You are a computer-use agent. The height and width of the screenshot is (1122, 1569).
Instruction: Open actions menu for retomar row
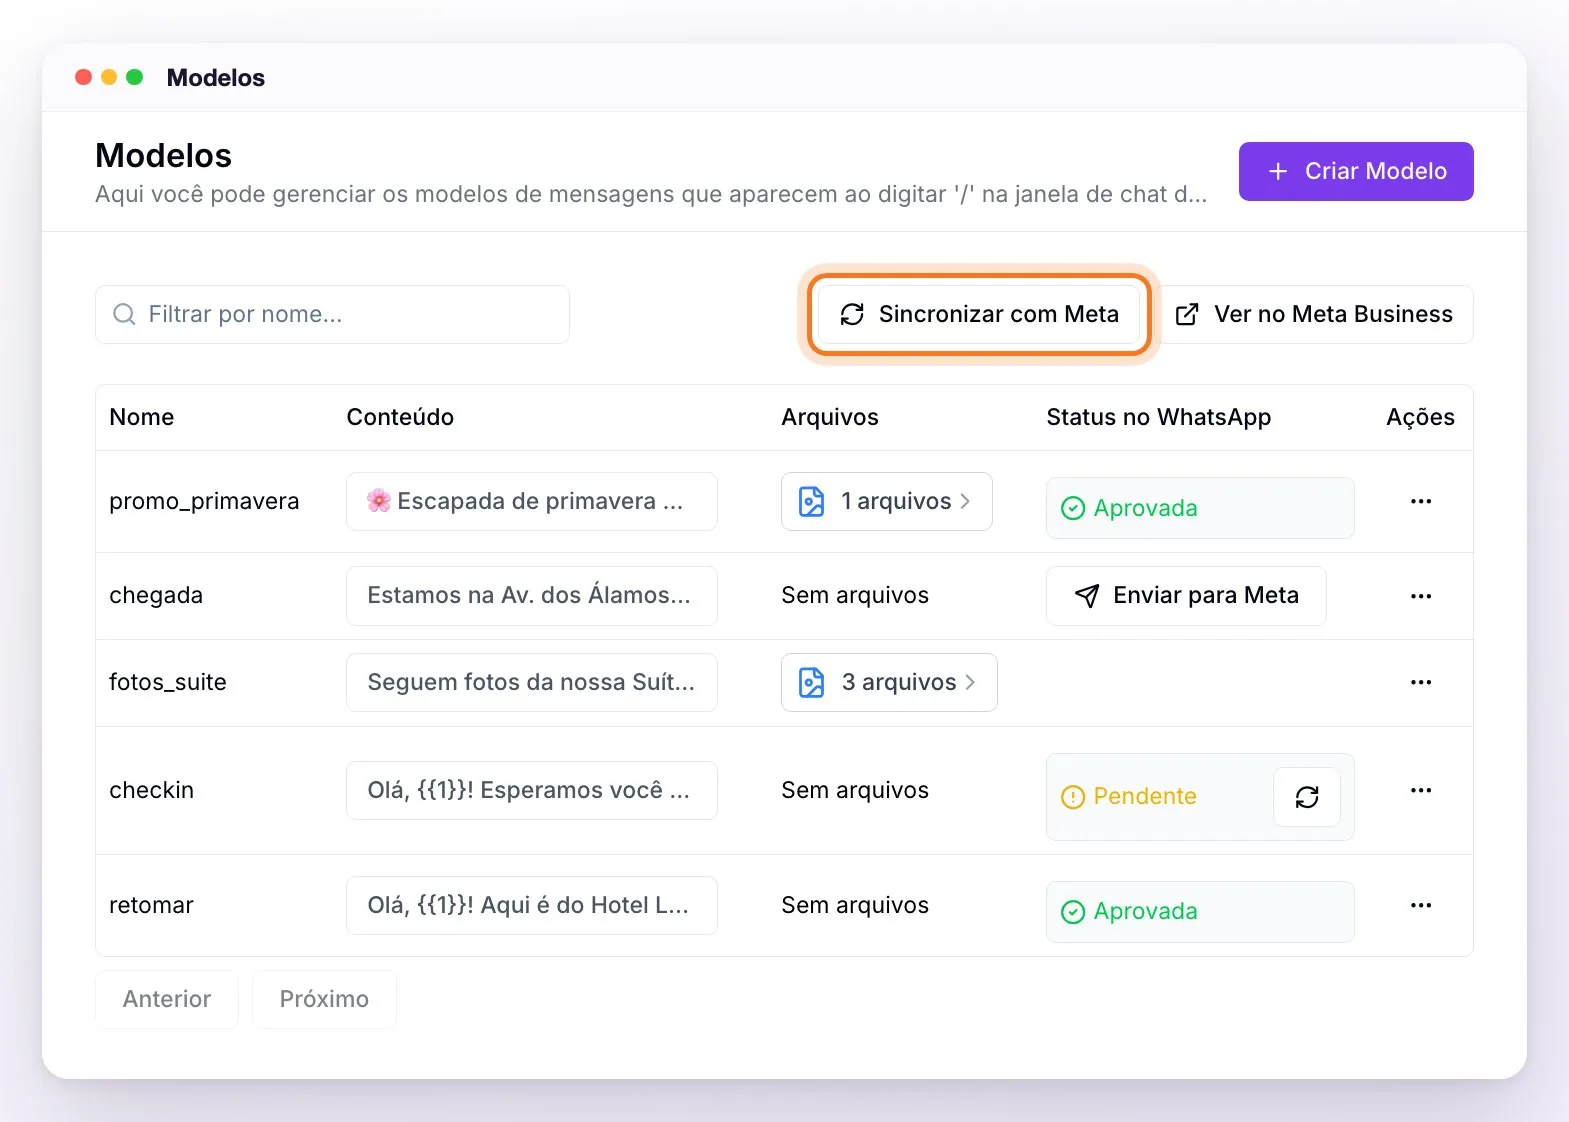pos(1420,905)
